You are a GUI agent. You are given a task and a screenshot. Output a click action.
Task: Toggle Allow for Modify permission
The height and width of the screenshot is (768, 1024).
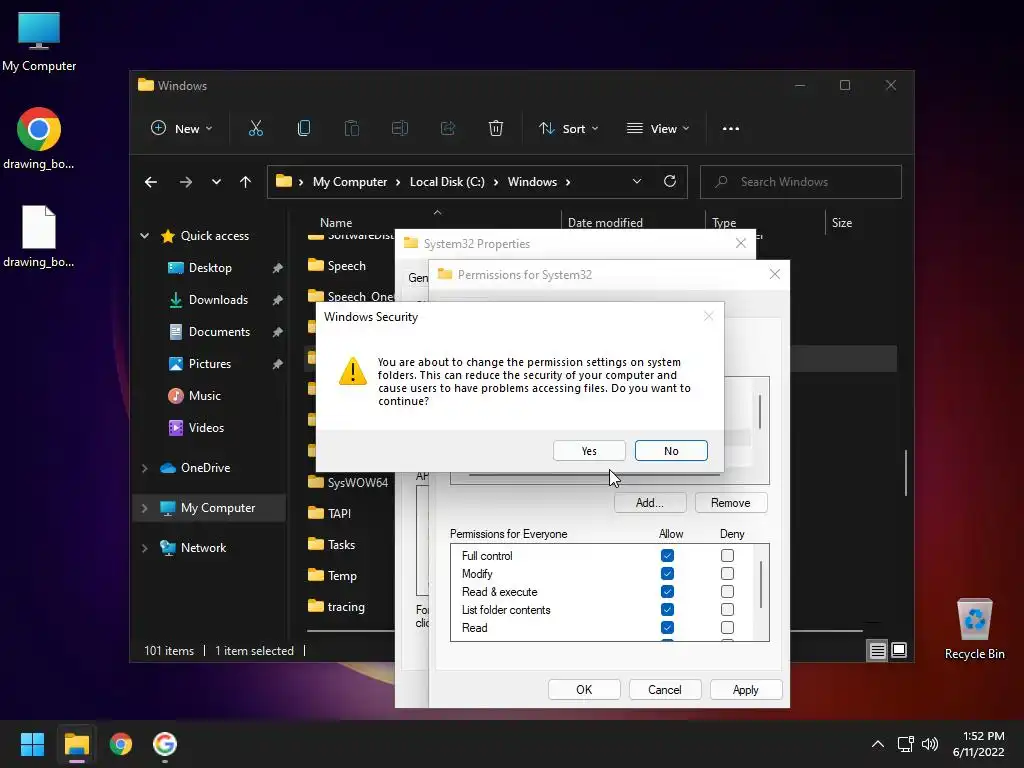(667, 574)
